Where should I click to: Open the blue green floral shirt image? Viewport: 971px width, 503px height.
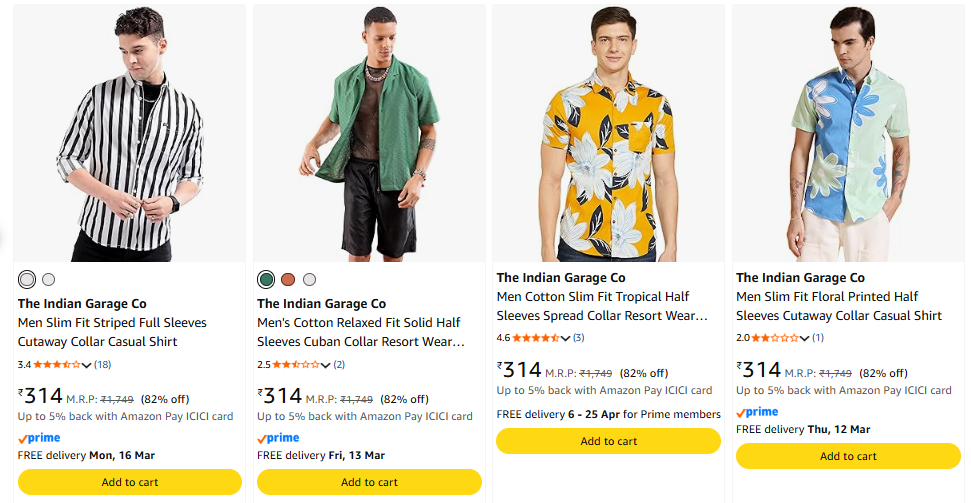(x=848, y=134)
